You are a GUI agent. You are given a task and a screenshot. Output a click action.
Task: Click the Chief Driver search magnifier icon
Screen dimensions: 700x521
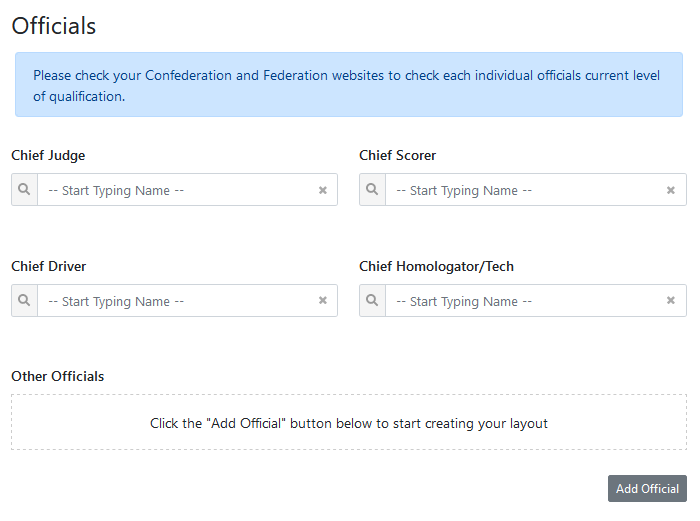tap(24, 301)
